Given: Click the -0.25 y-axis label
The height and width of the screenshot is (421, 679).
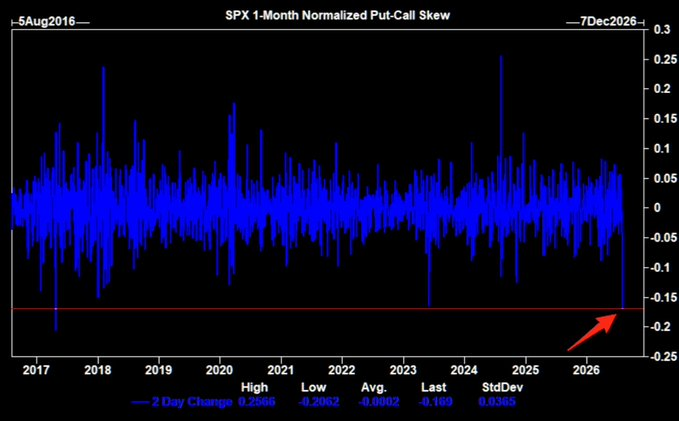Looking at the screenshot, I should pyautogui.click(x=664, y=356).
